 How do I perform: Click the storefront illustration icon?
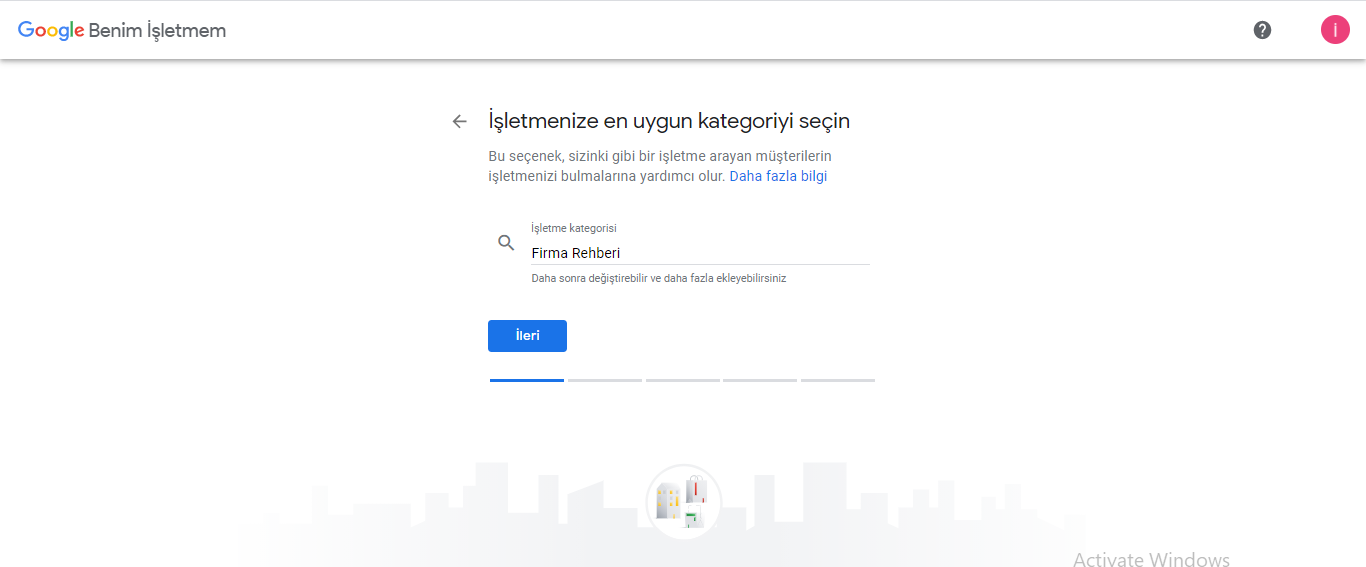click(683, 502)
